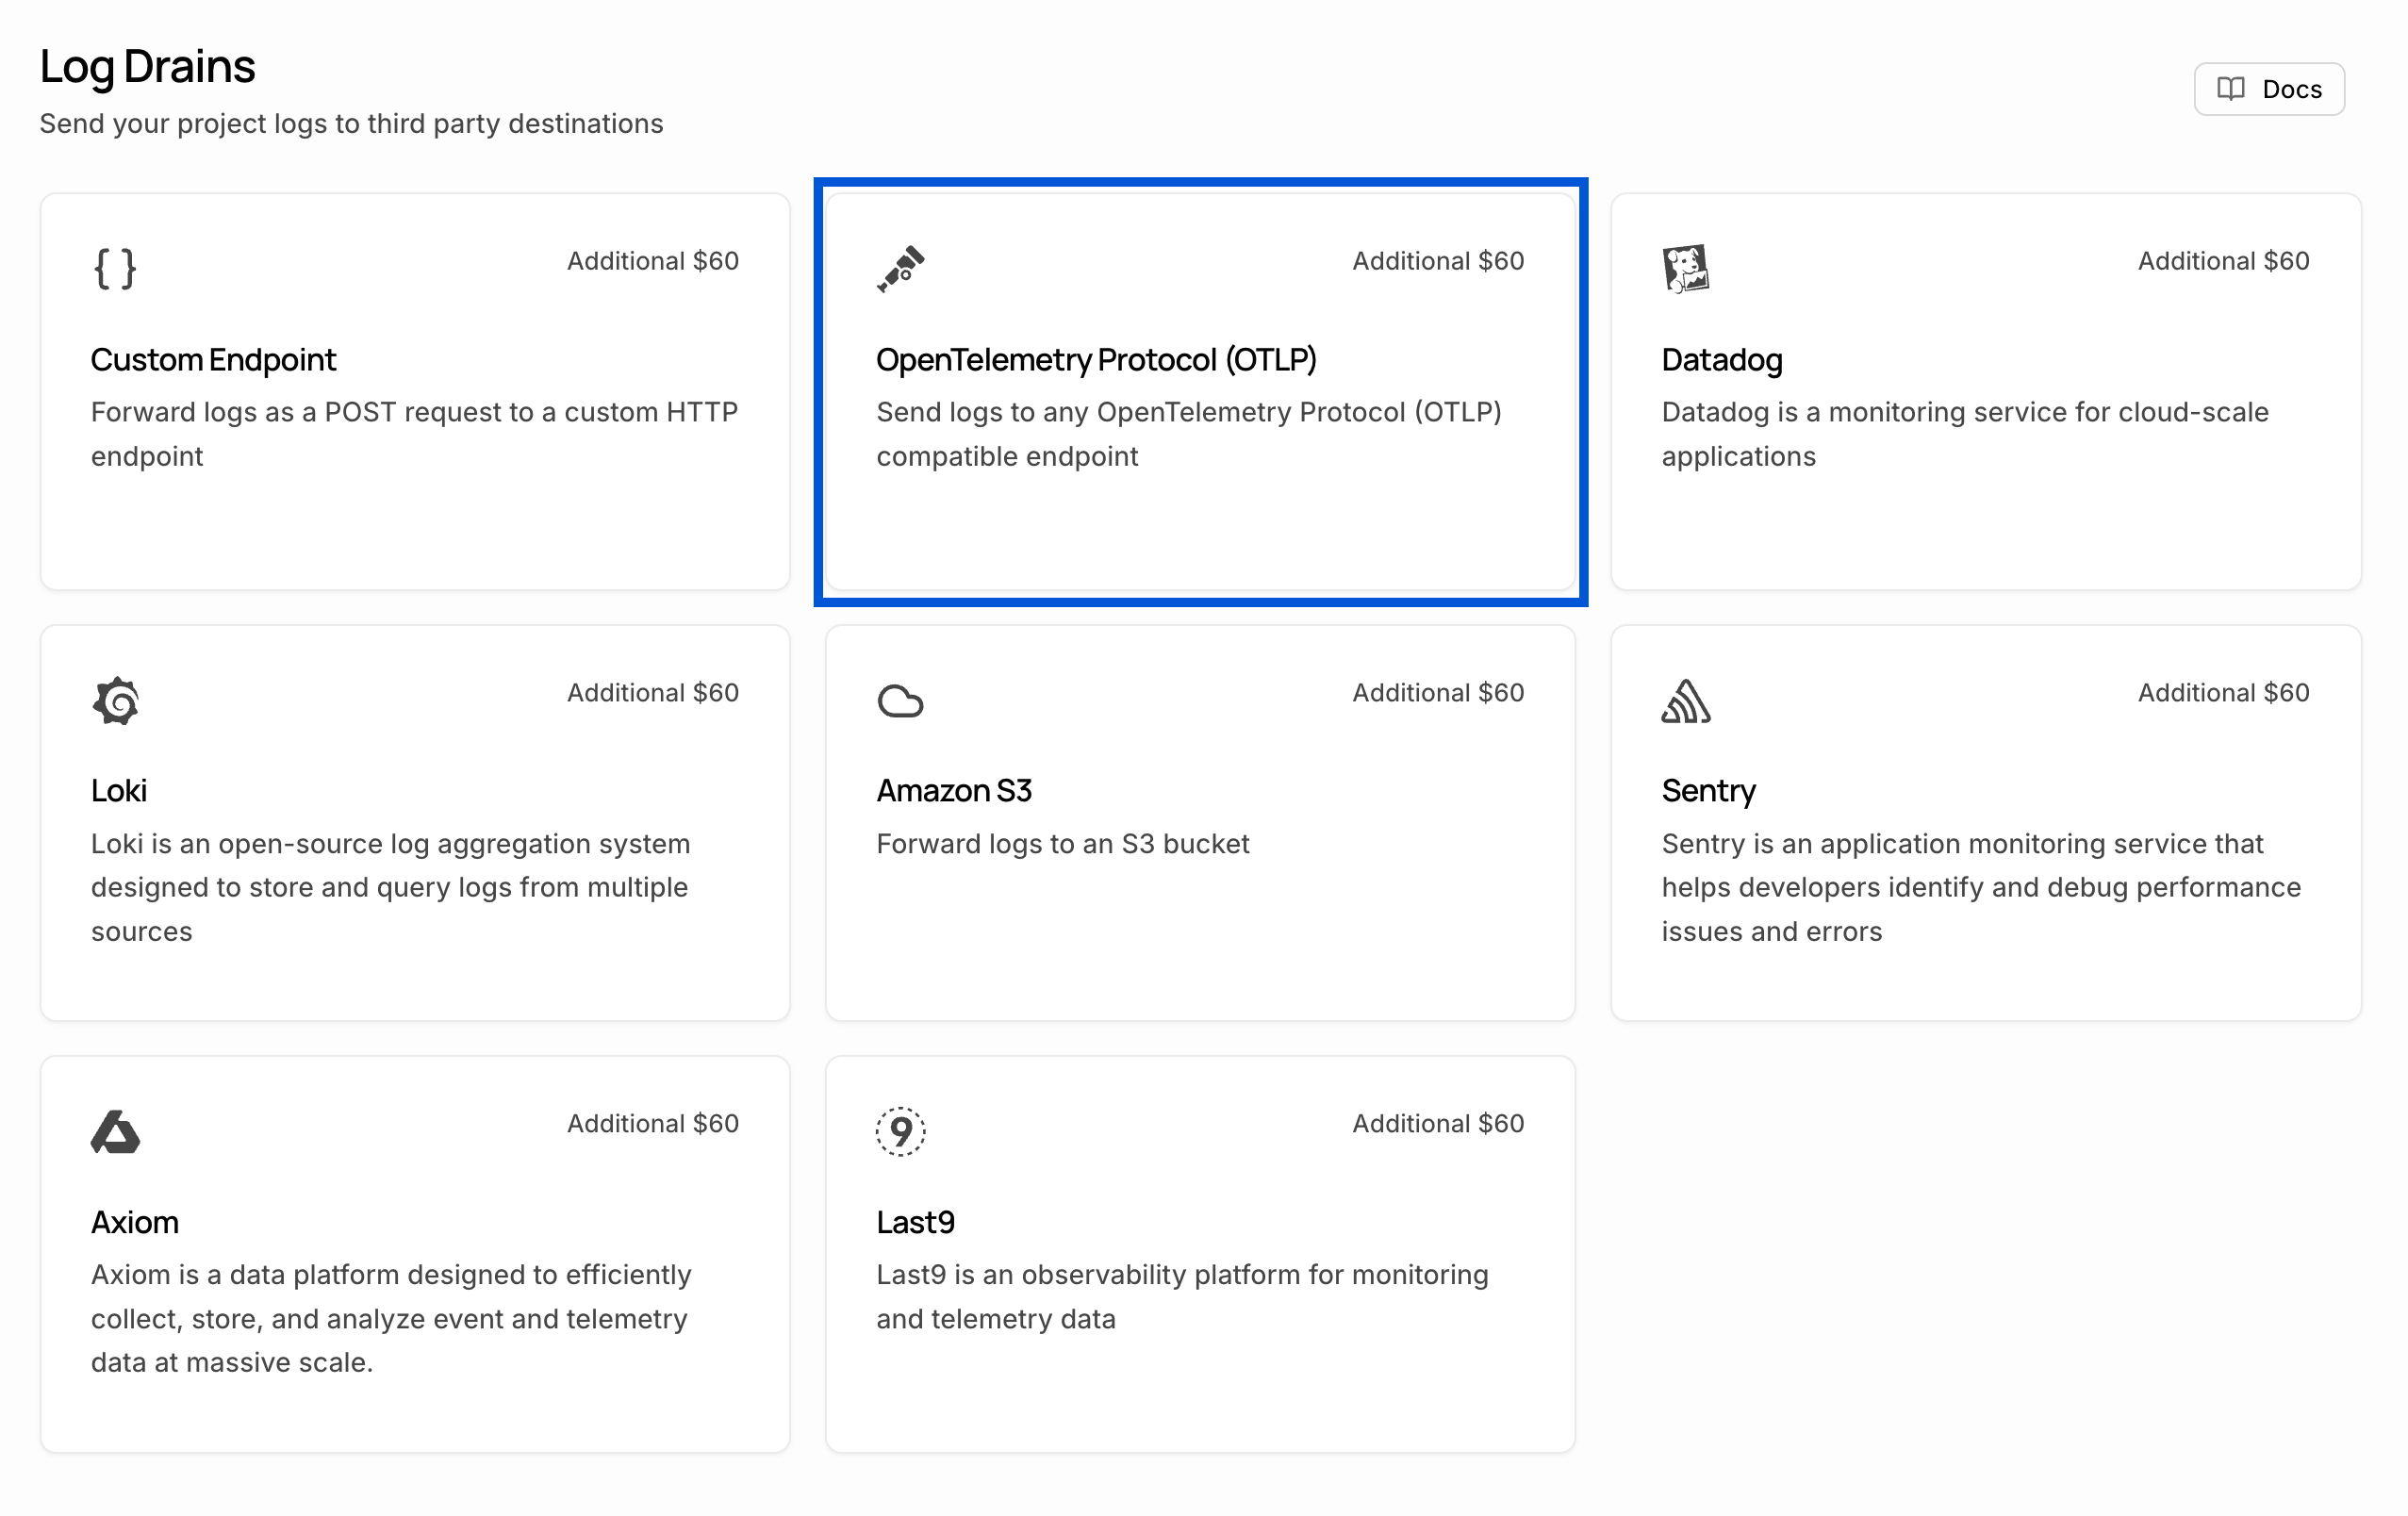Click 'Additional $60' on Custom Endpoint card
The width and height of the screenshot is (2408, 1516).
[x=653, y=261]
